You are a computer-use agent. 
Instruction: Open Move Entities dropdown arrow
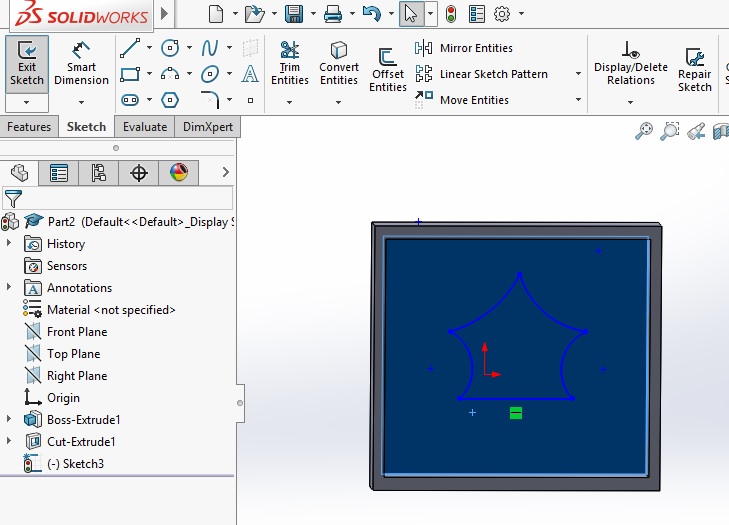click(578, 100)
